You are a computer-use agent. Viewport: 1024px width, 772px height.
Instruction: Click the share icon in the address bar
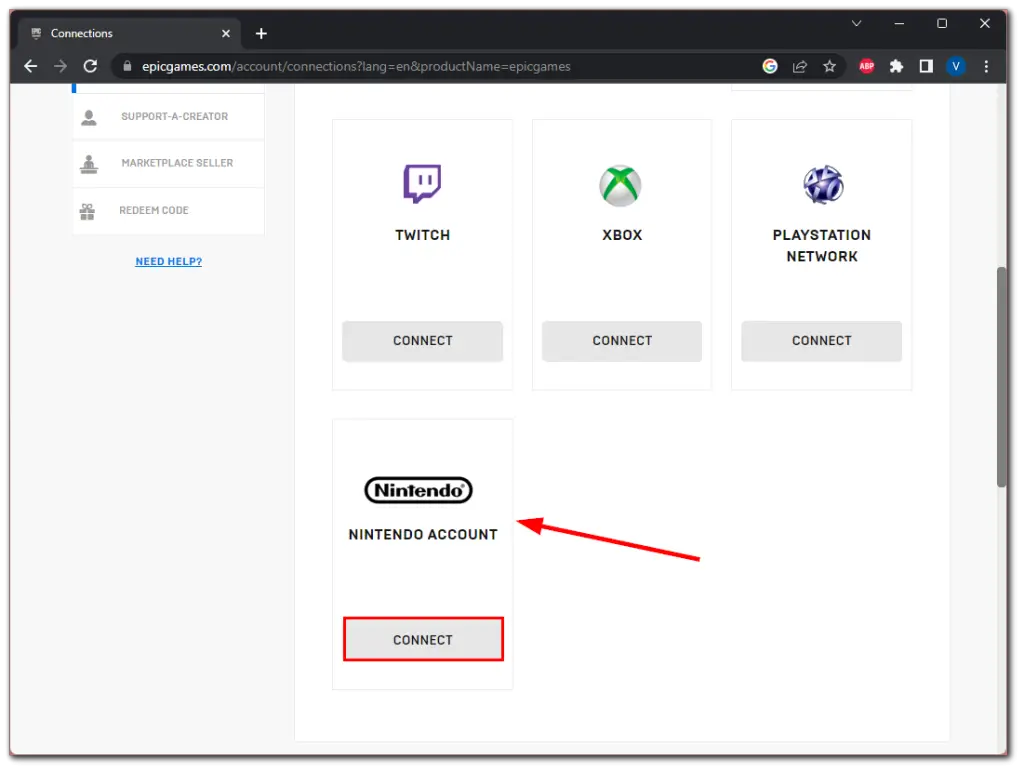[800, 66]
